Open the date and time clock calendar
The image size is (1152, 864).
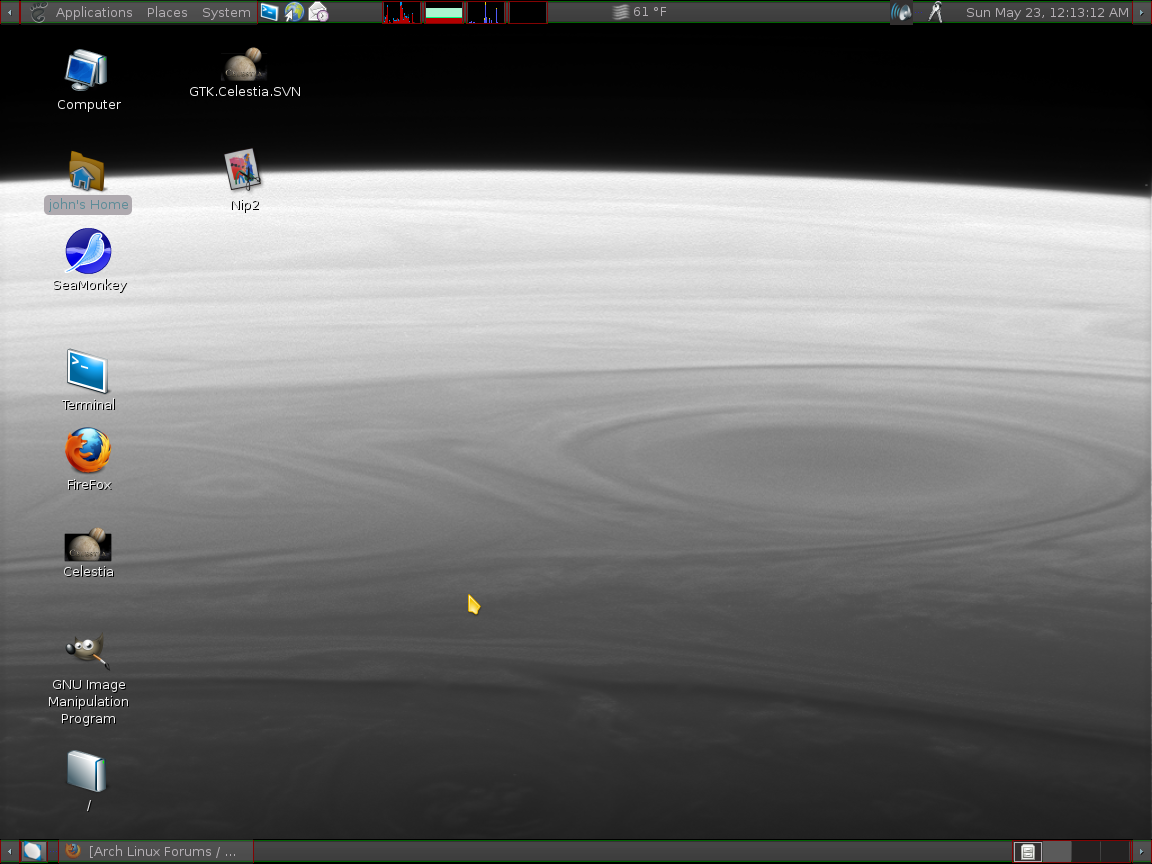pyautogui.click(x=1047, y=12)
